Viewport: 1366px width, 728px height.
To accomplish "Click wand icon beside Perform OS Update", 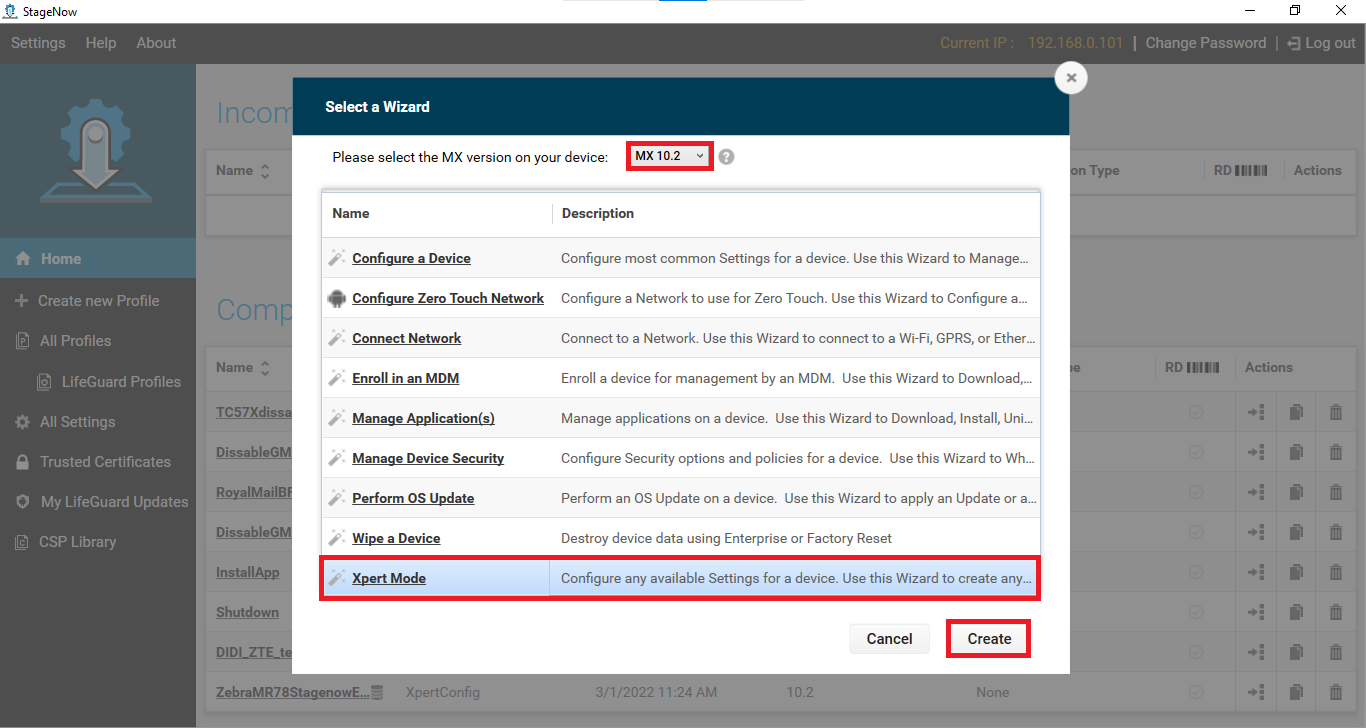I will tap(336, 498).
